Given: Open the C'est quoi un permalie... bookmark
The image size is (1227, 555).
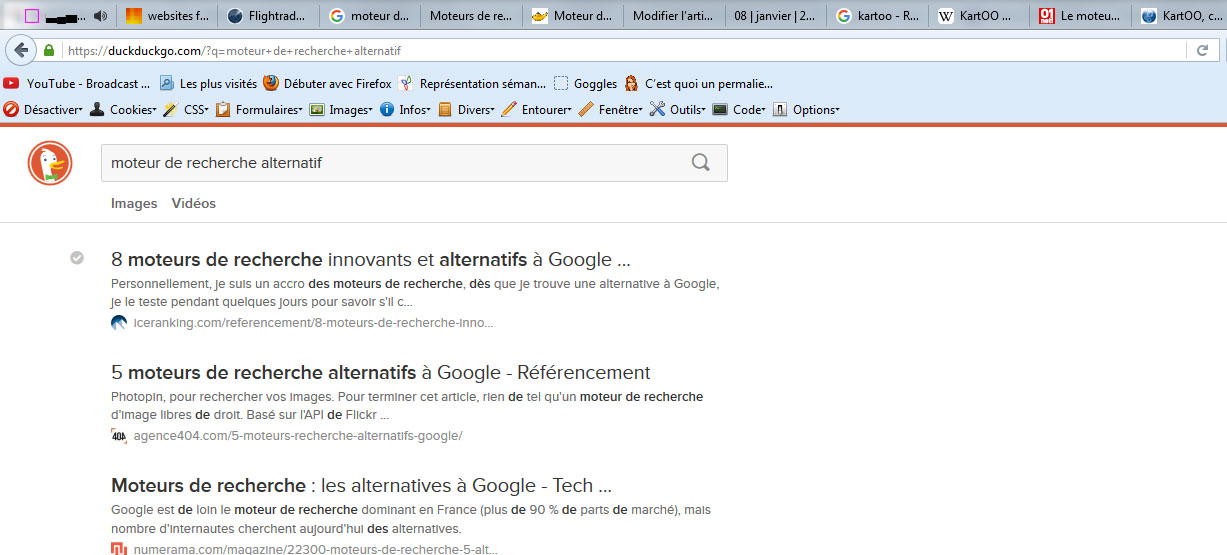Looking at the screenshot, I should point(698,84).
